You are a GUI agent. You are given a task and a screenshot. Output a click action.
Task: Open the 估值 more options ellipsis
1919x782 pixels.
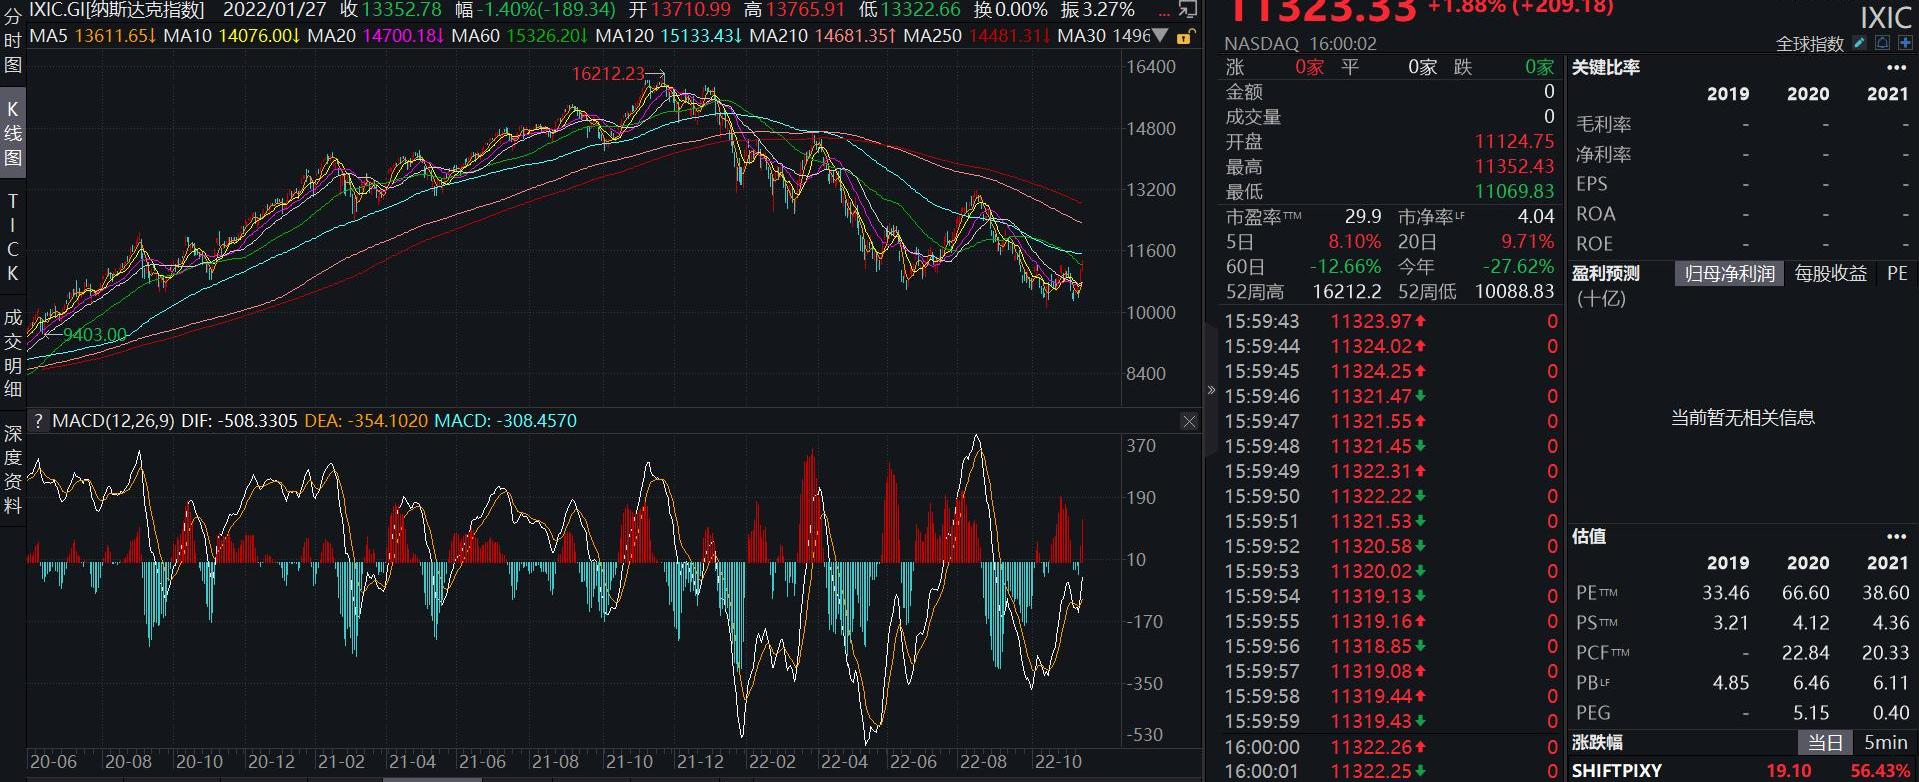[x=1896, y=537]
